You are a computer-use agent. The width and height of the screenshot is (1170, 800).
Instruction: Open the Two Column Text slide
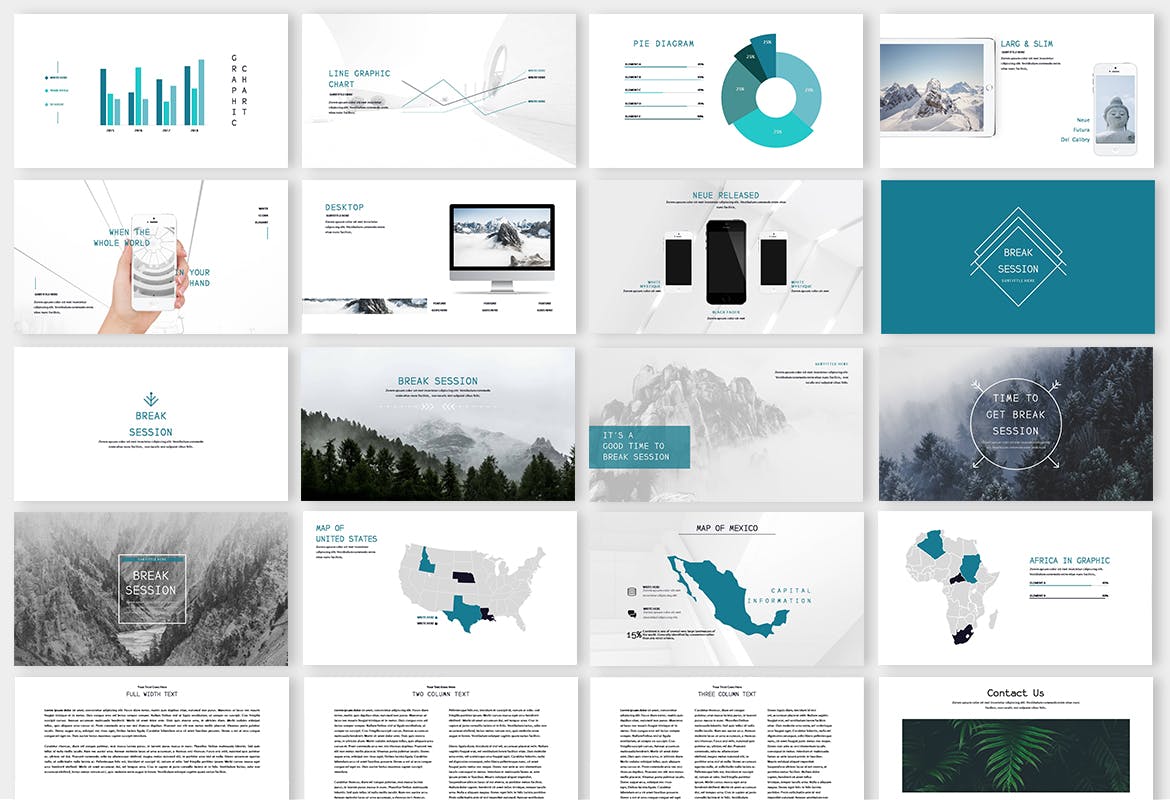coord(438,738)
